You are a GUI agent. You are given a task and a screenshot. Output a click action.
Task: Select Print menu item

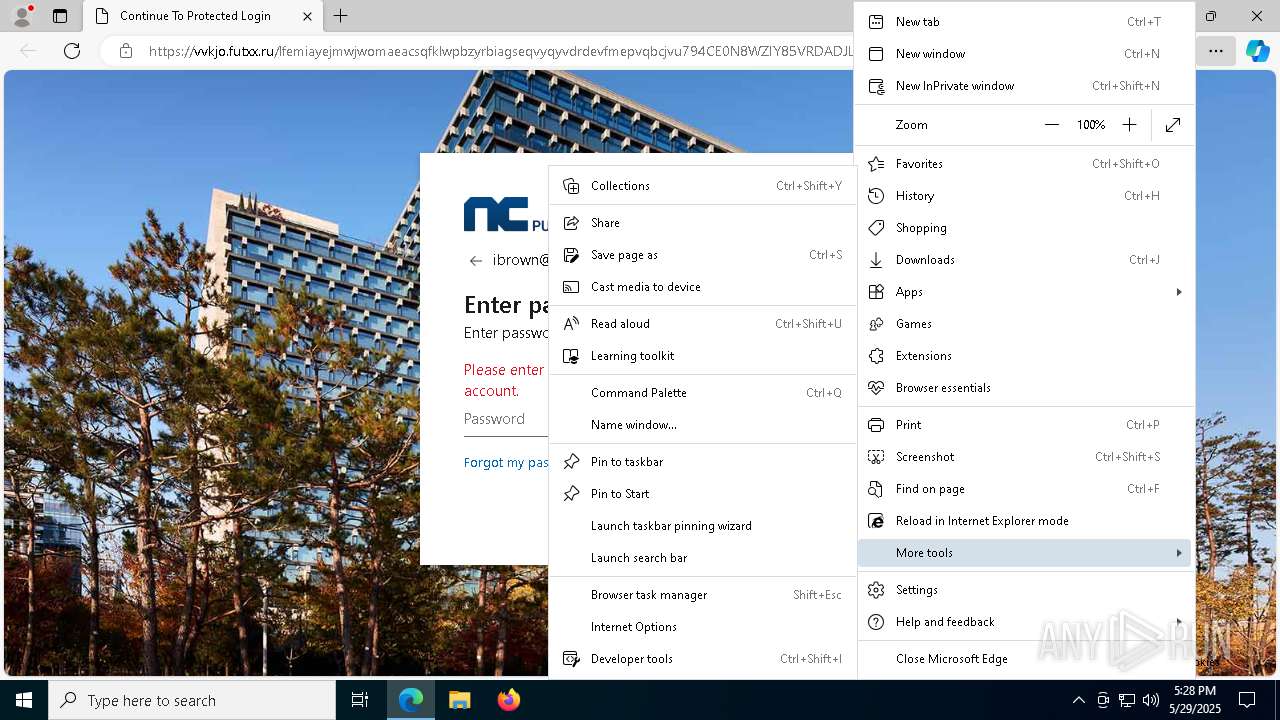click(1026, 425)
